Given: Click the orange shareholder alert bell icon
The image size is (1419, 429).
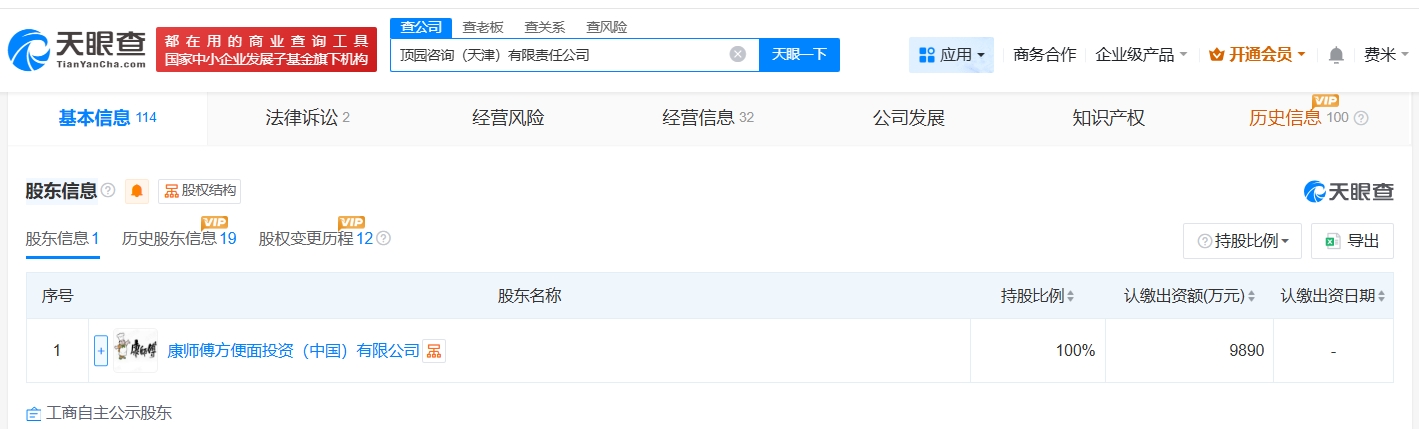Looking at the screenshot, I should point(137,191).
